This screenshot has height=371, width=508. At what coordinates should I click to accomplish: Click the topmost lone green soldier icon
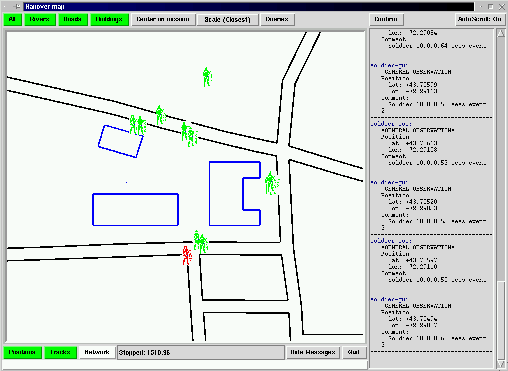(207, 77)
